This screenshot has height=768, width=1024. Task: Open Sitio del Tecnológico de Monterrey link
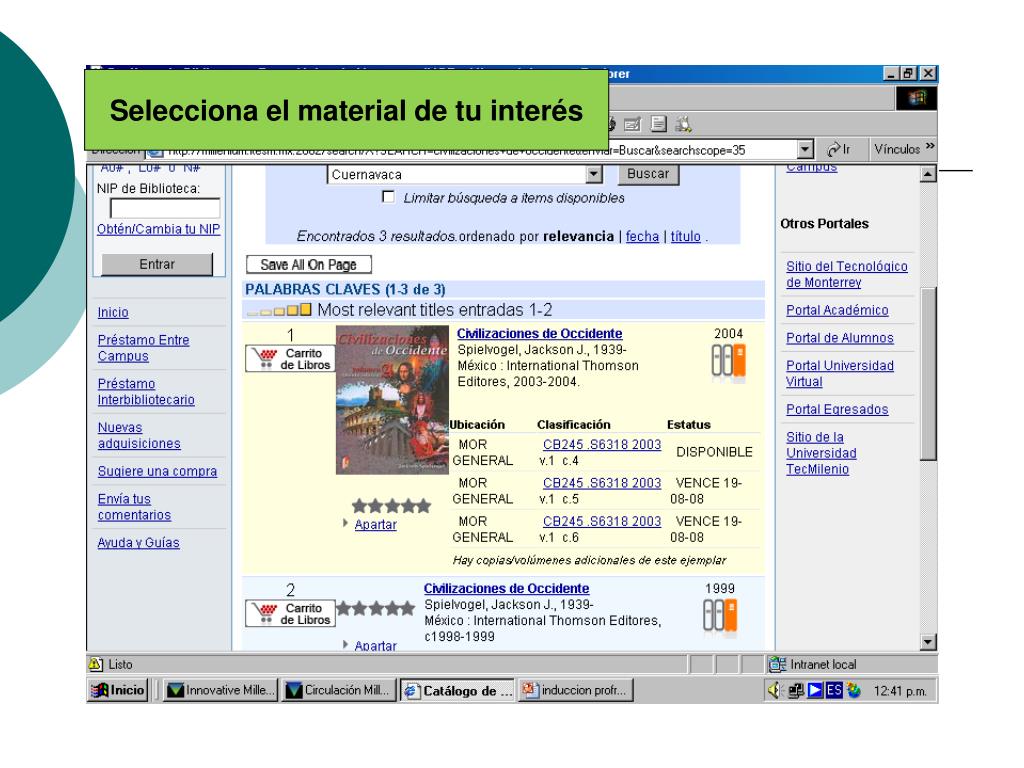coord(847,274)
